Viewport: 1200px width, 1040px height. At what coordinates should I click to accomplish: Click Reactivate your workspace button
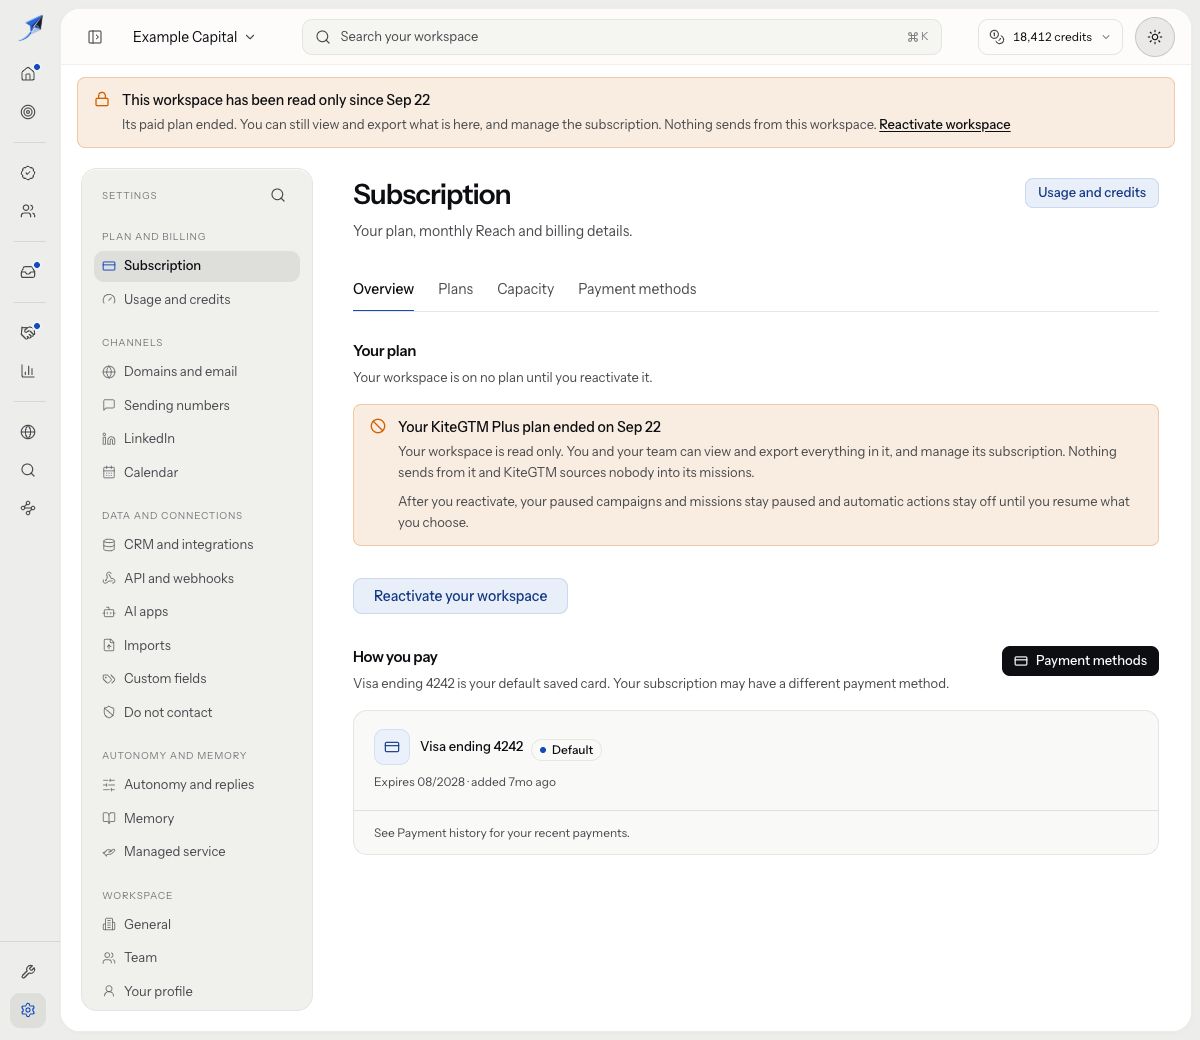(460, 596)
